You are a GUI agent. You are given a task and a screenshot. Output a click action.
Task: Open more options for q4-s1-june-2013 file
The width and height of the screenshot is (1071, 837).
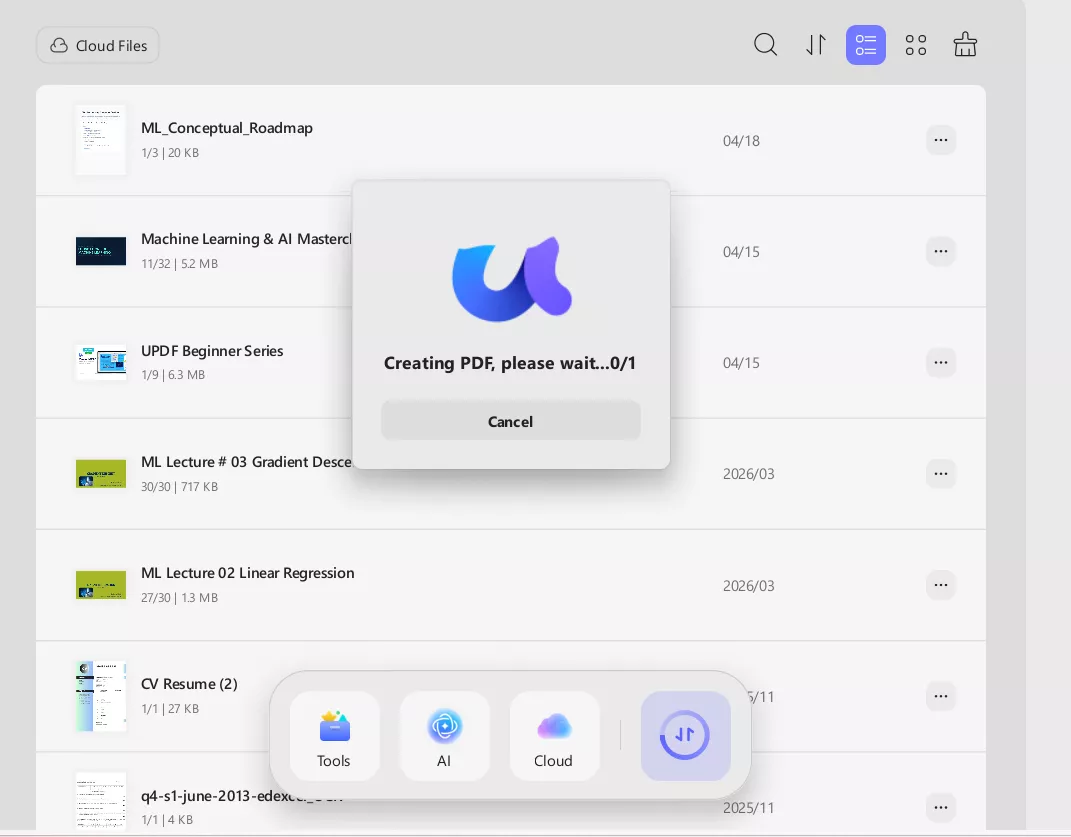[941, 808]
